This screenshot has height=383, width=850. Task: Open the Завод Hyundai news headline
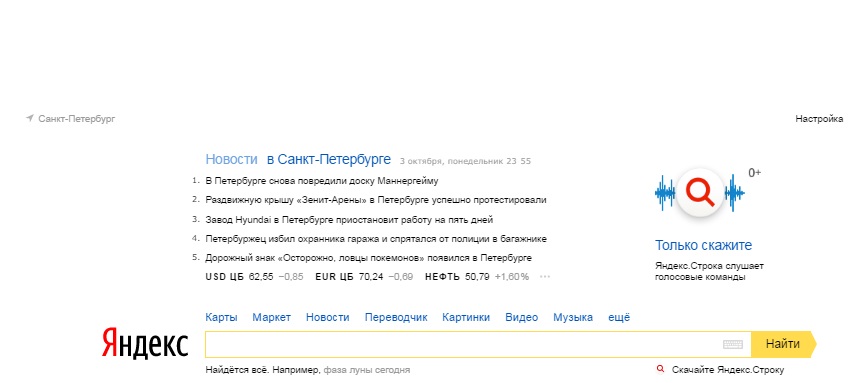[349, 220]
